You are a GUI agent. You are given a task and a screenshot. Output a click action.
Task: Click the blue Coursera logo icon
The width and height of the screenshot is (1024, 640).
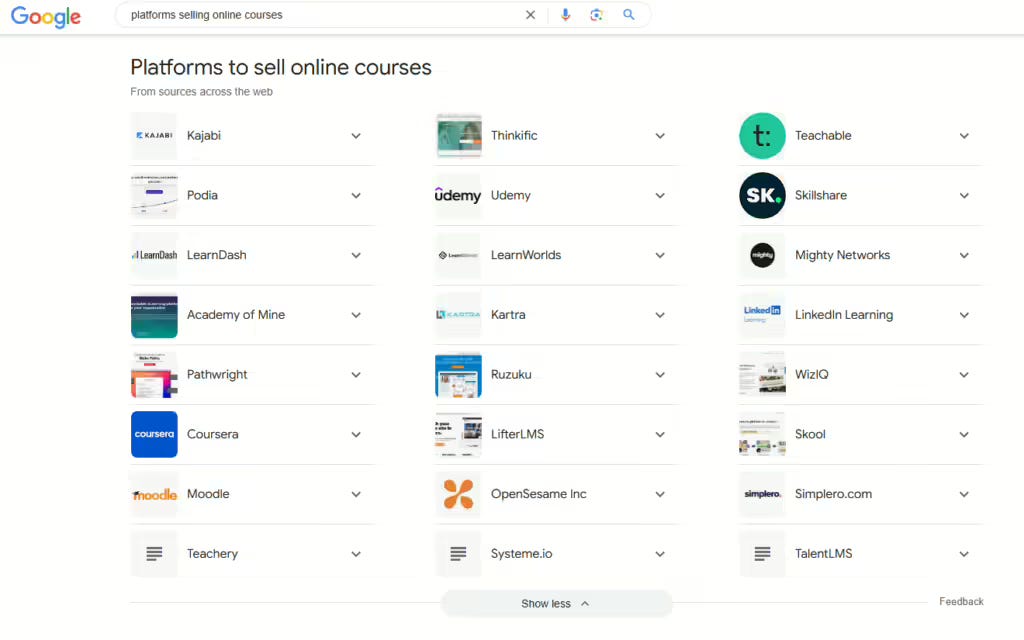(154, 434)
